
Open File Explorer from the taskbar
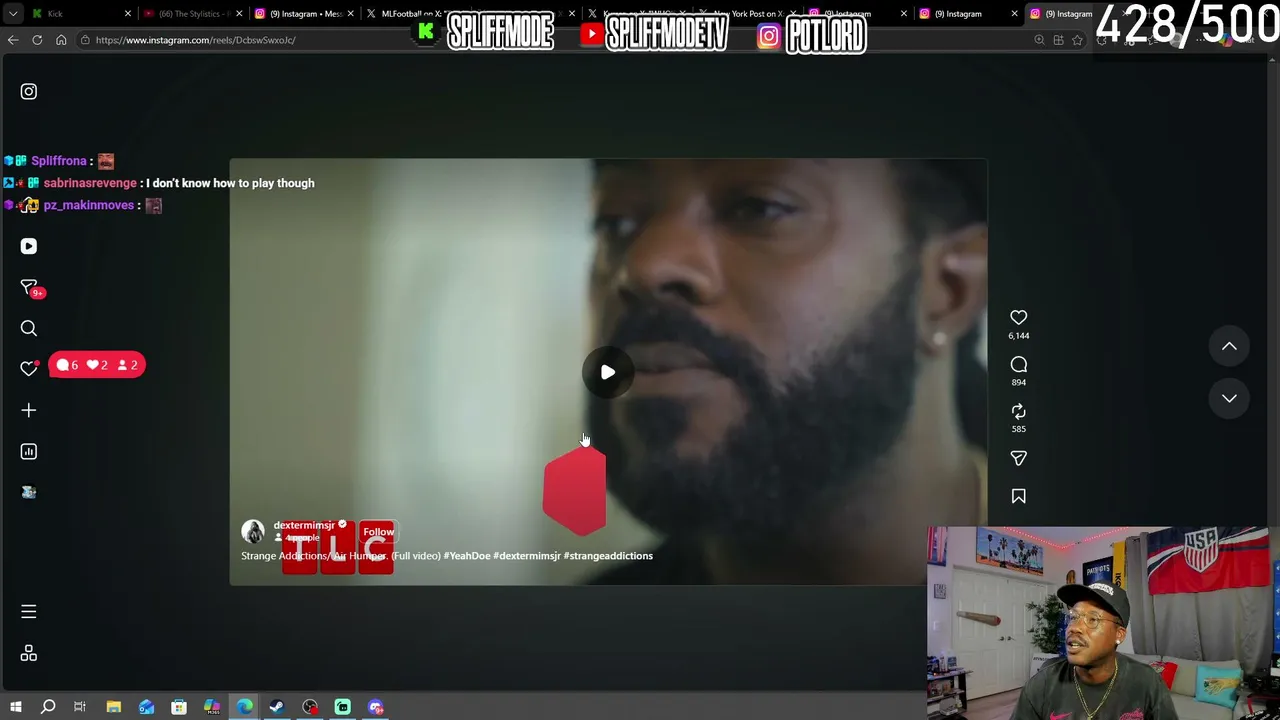[114, 707]
